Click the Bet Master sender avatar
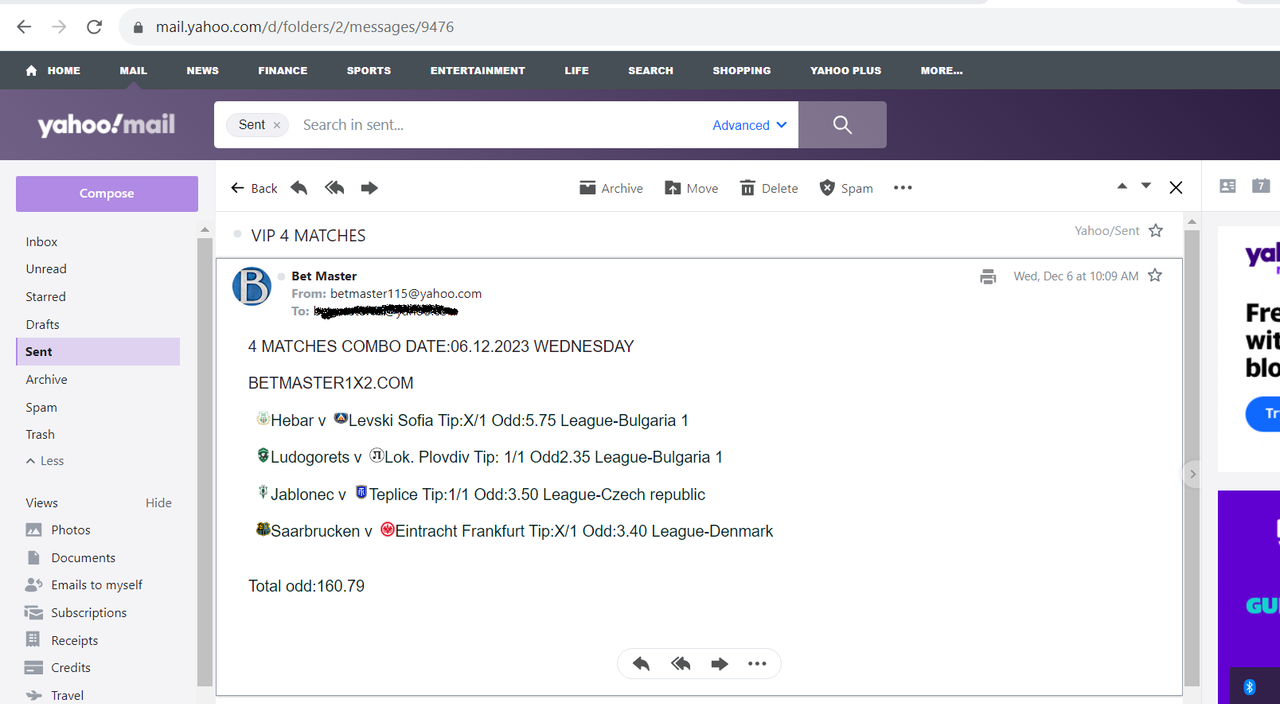This screenshot has height=704, width=1280. 252,286
